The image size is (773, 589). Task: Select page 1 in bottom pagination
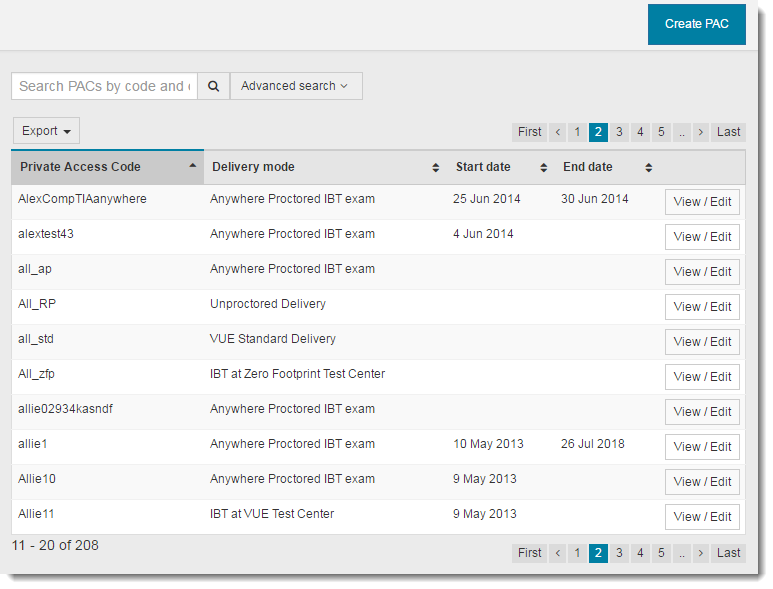(x=577, y=553)
